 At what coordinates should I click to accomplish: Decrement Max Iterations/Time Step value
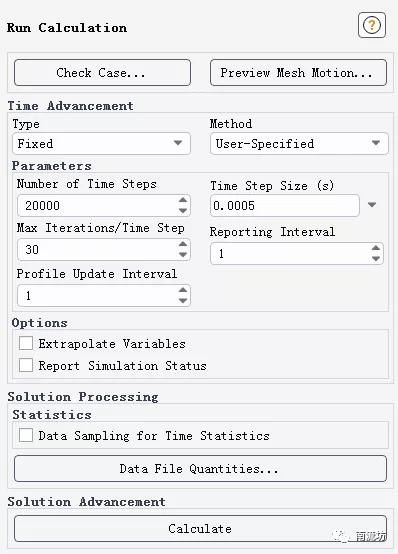pos(183,254)
